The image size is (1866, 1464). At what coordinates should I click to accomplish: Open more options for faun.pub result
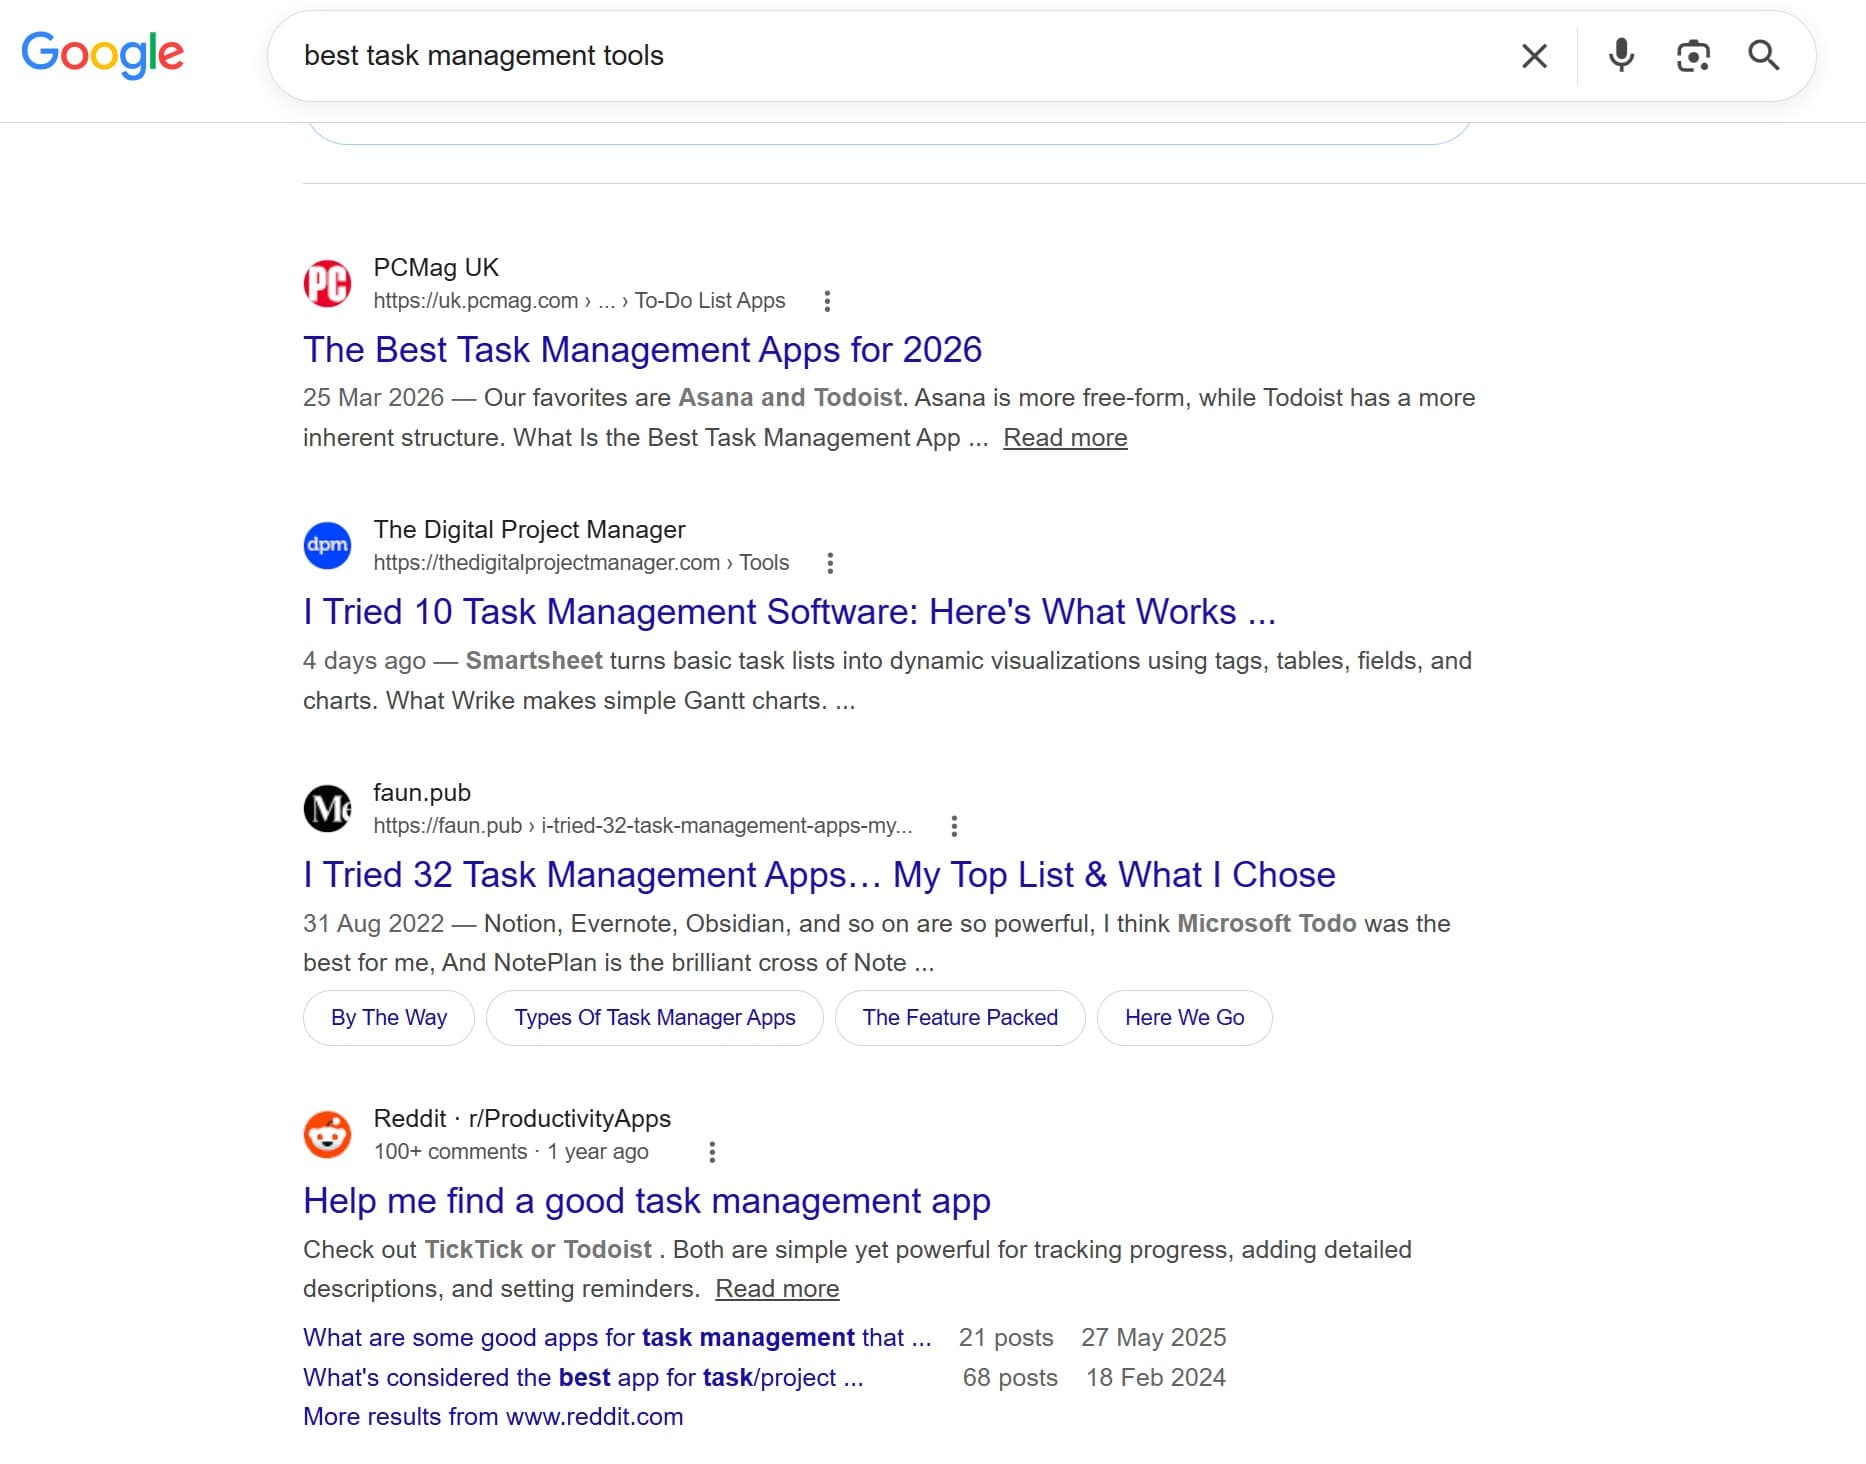click(x=954, y=826)
